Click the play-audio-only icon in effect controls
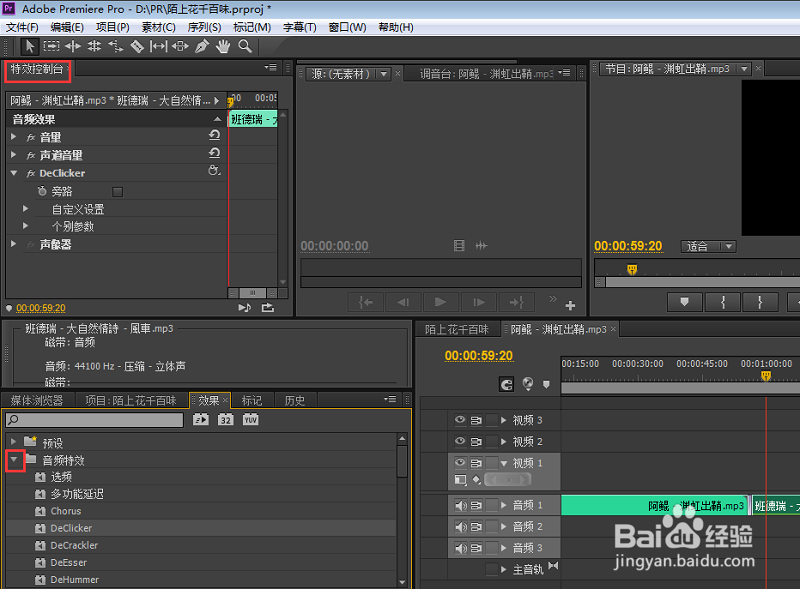The image size is (800, 589). 244,307
